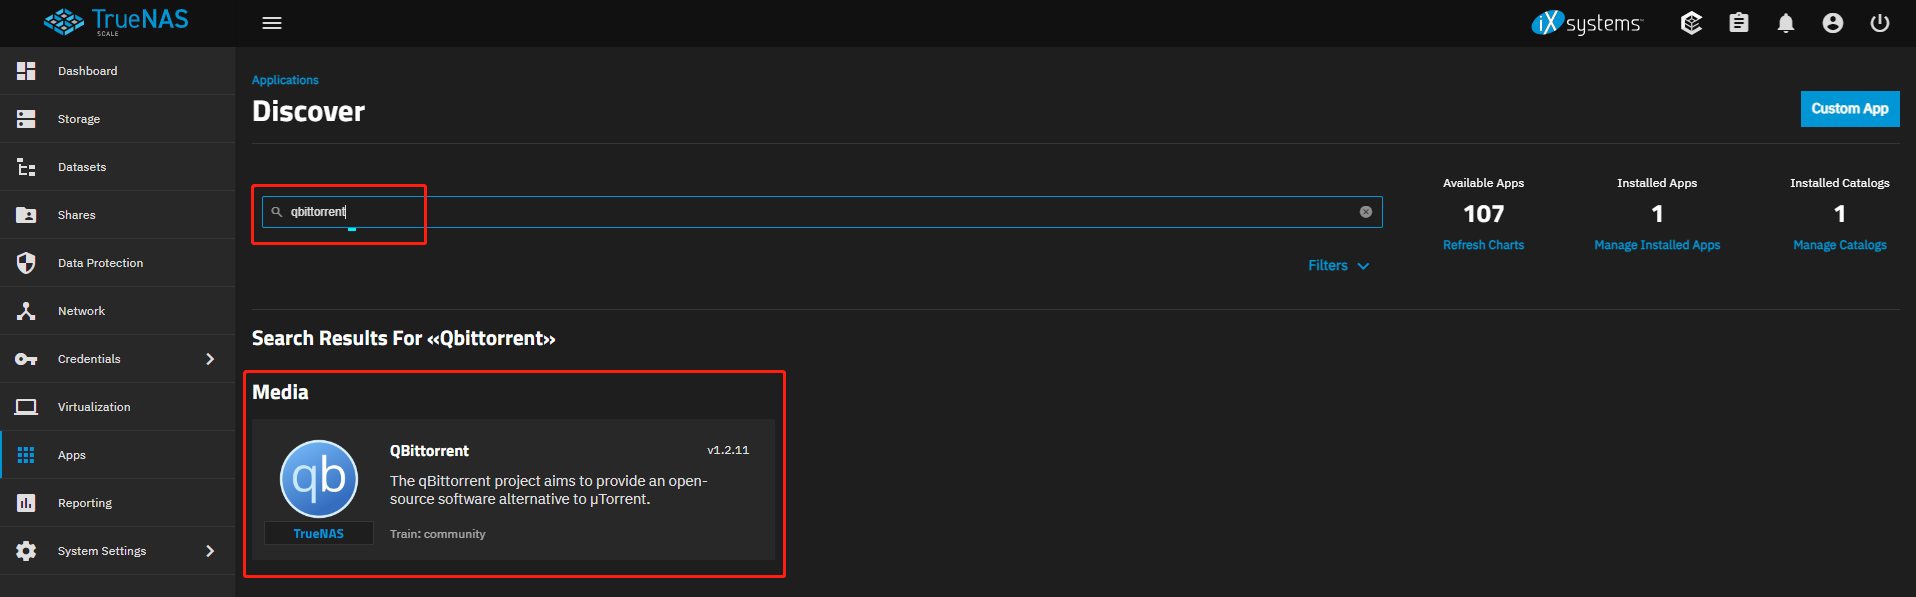Toggle the hamburger sidebar menu
The width and height of the screenshot is (1916, 597).
(x=272, y=23)
